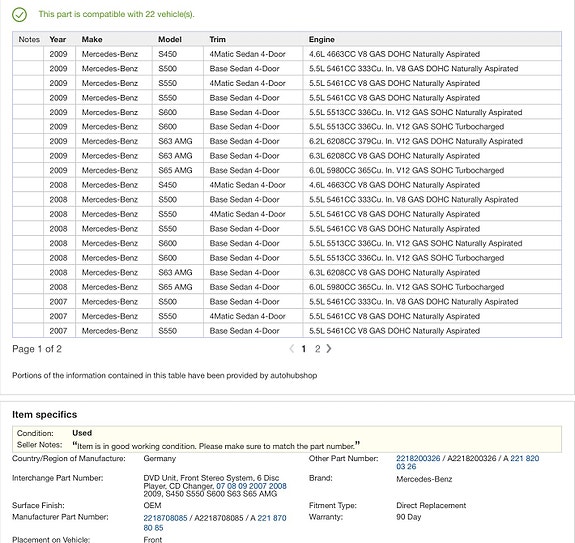This screenshot has height=543, width=575.
Task: Click the Make column header
Action: click(x=92, y=39)
